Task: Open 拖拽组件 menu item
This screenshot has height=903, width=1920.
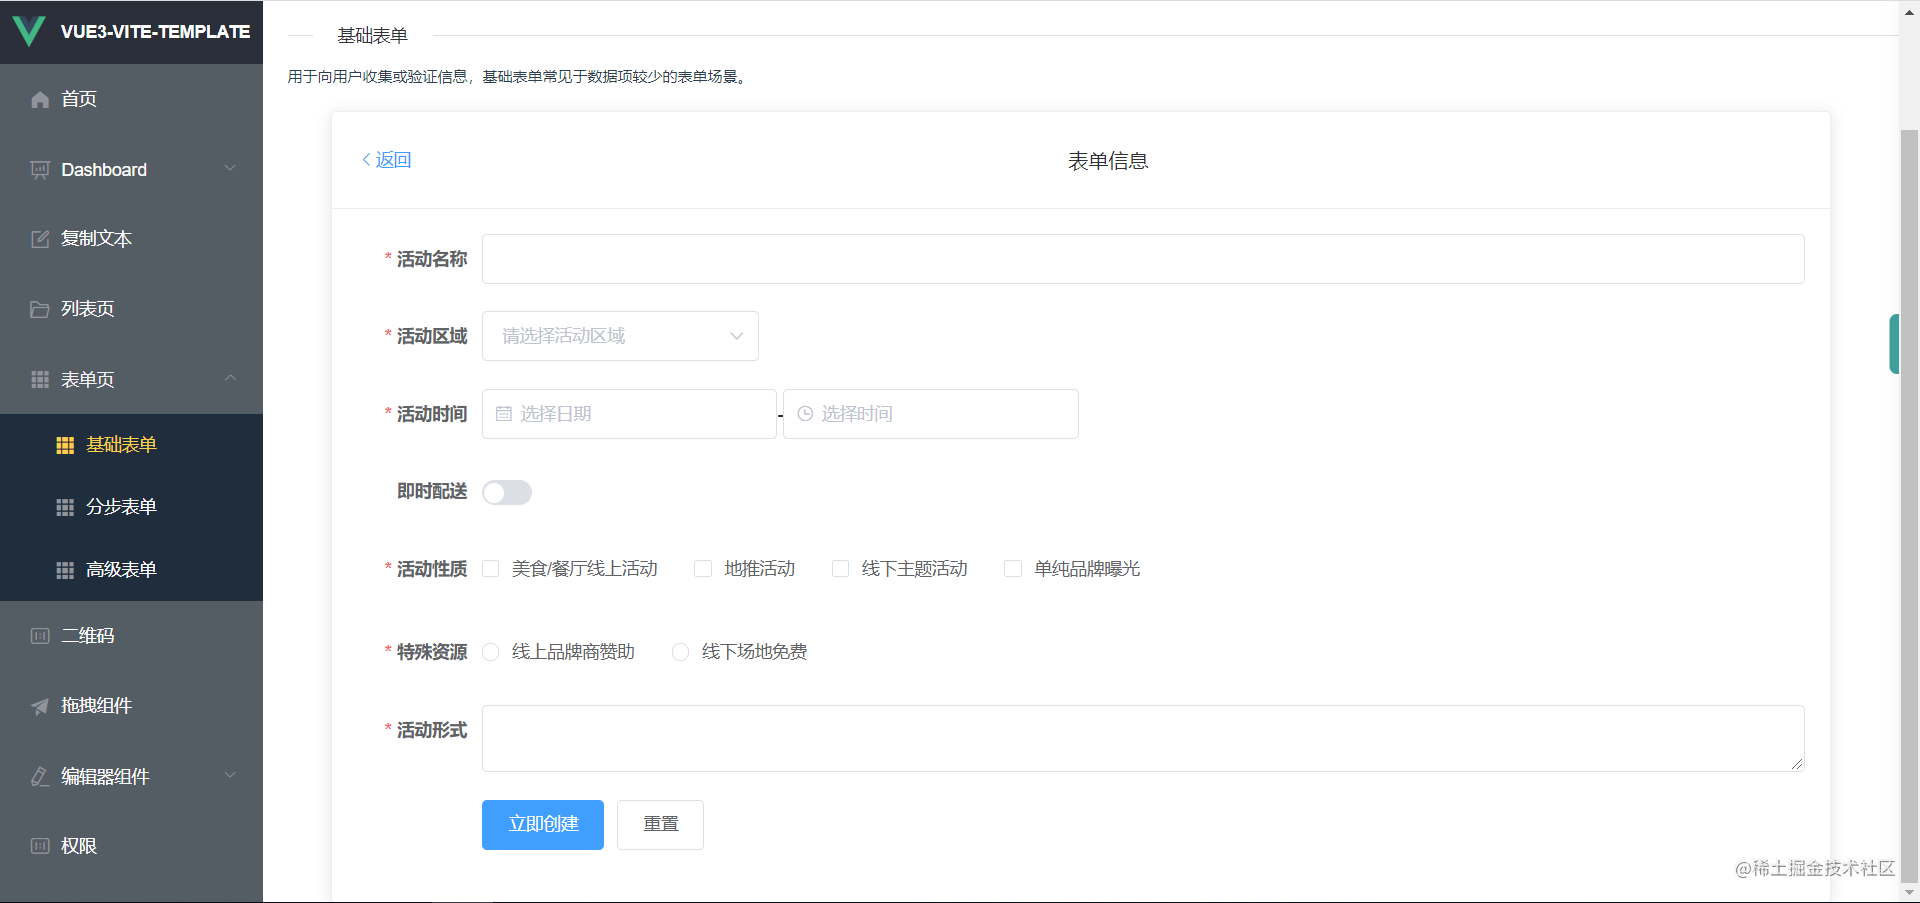Action: [x=131, y=706]
